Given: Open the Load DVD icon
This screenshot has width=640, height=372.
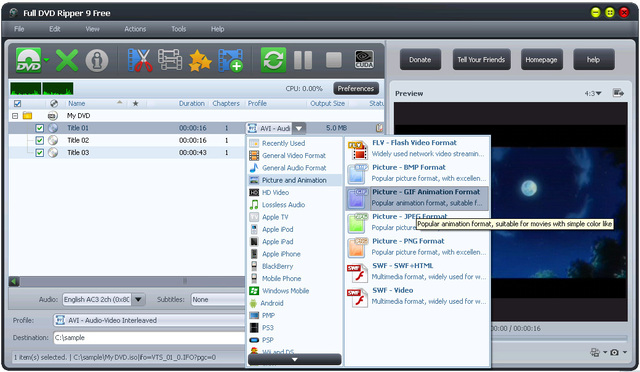Looking at the screenshot, I should (x=29, y=60).
